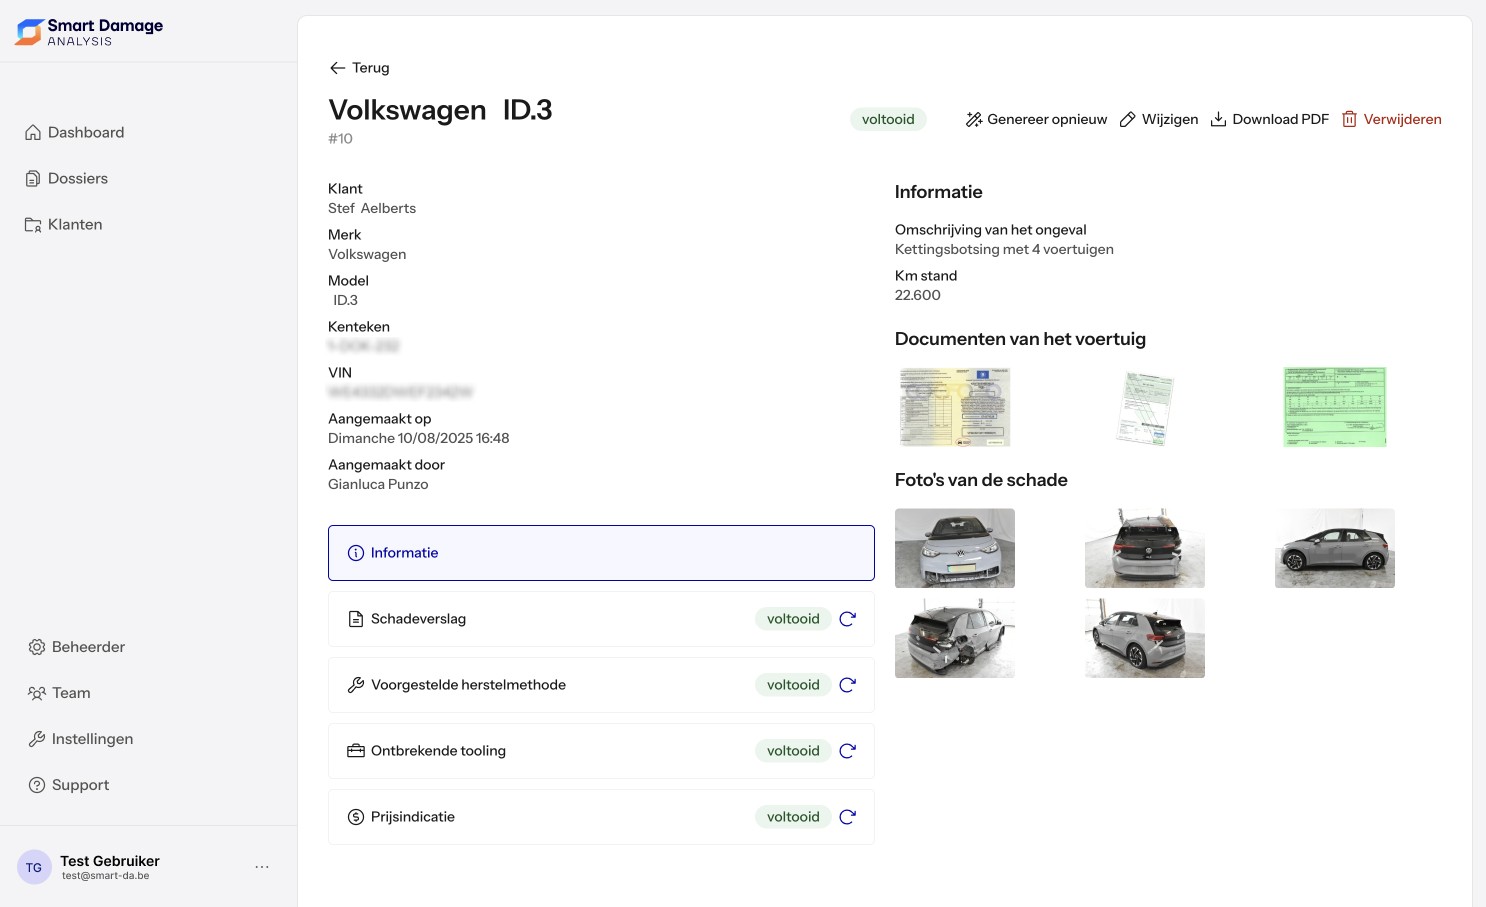
Task: View the rear three-quarter car photo
Action: [x=1145, y=638]
